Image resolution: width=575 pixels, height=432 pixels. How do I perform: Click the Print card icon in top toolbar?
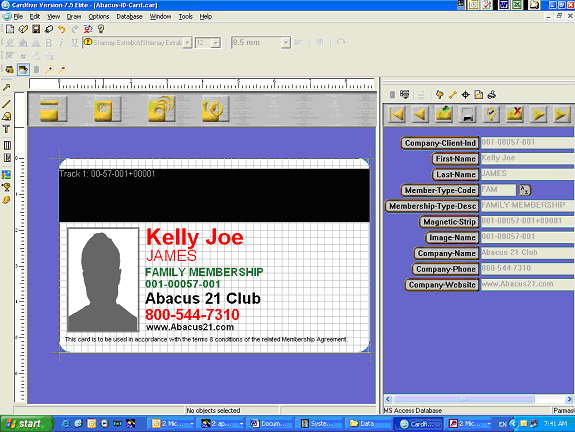(x=49, y=29)
